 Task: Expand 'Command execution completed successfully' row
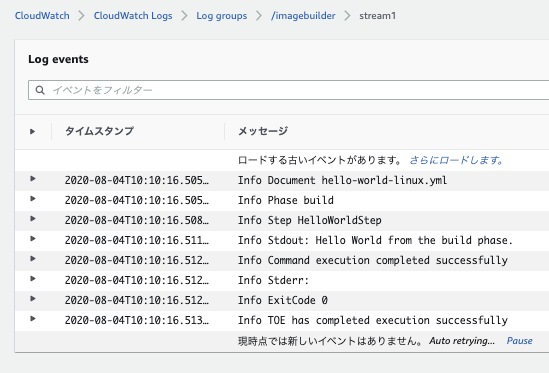pyautogui.click(x=33, y=259)
